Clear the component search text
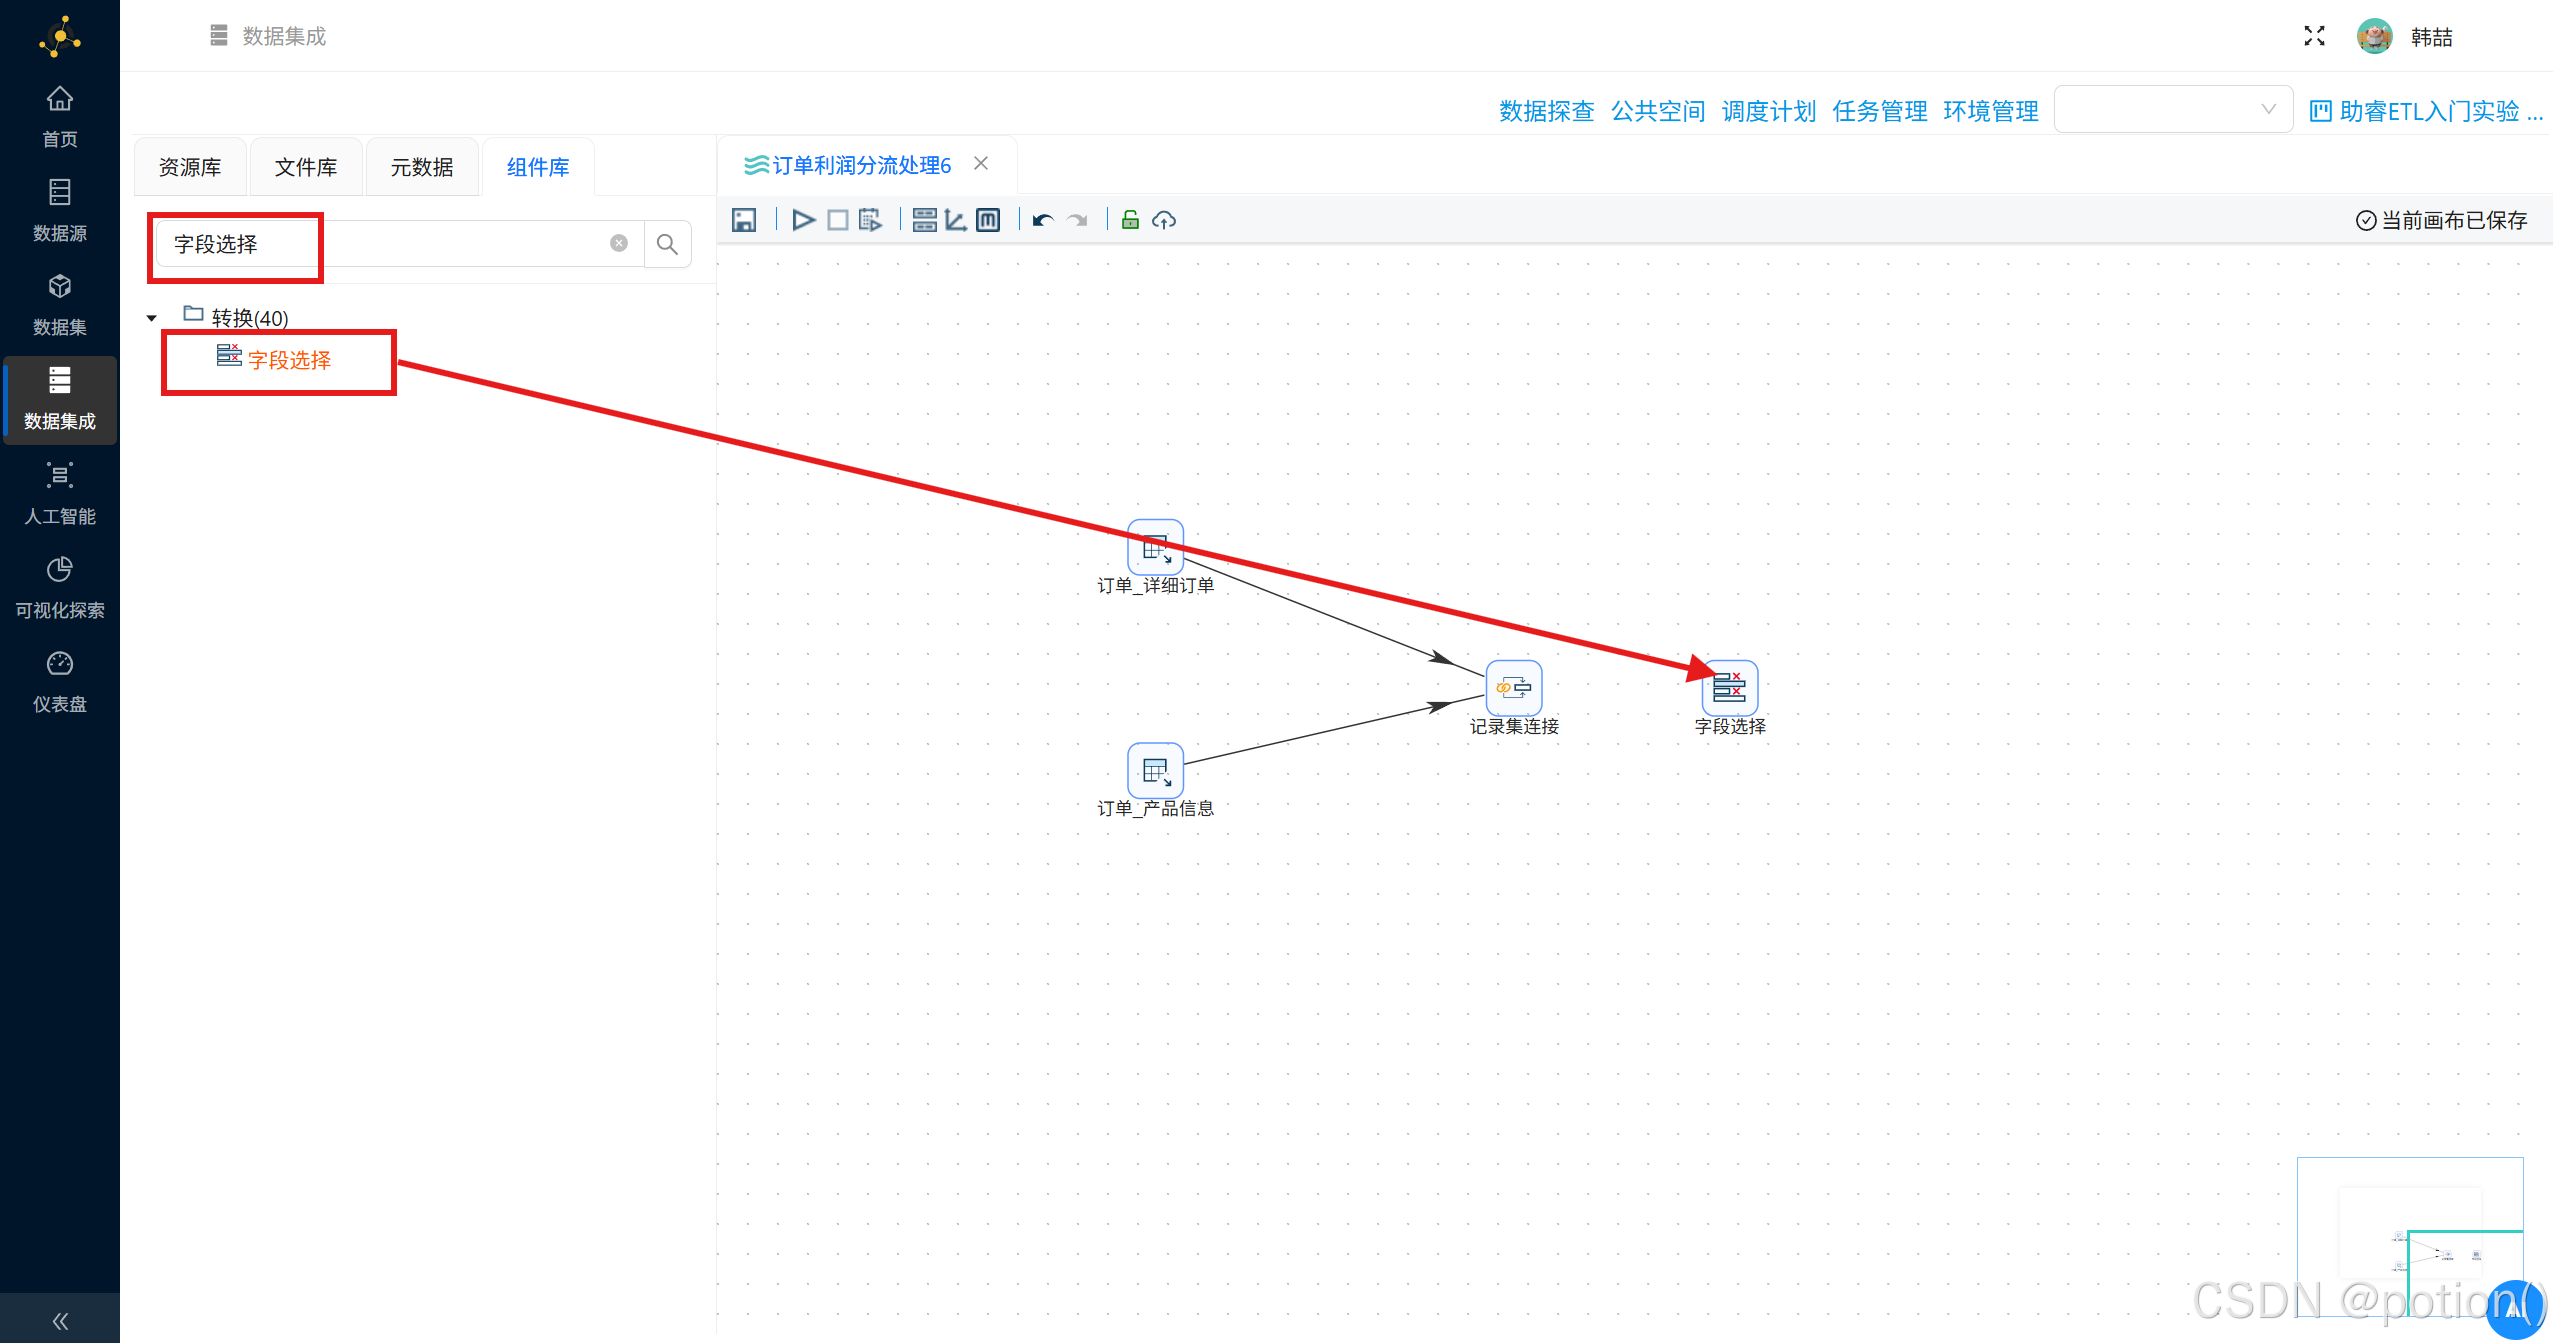 (x=619, y=243)
